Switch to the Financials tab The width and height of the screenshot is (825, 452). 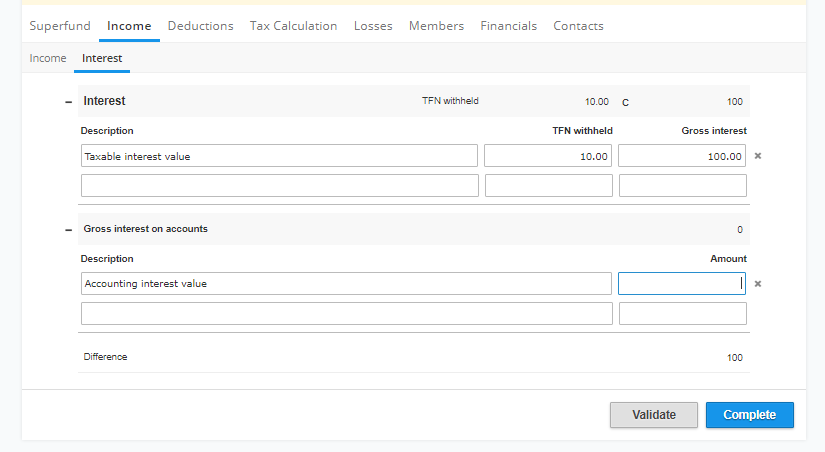(x=508, y=26)
